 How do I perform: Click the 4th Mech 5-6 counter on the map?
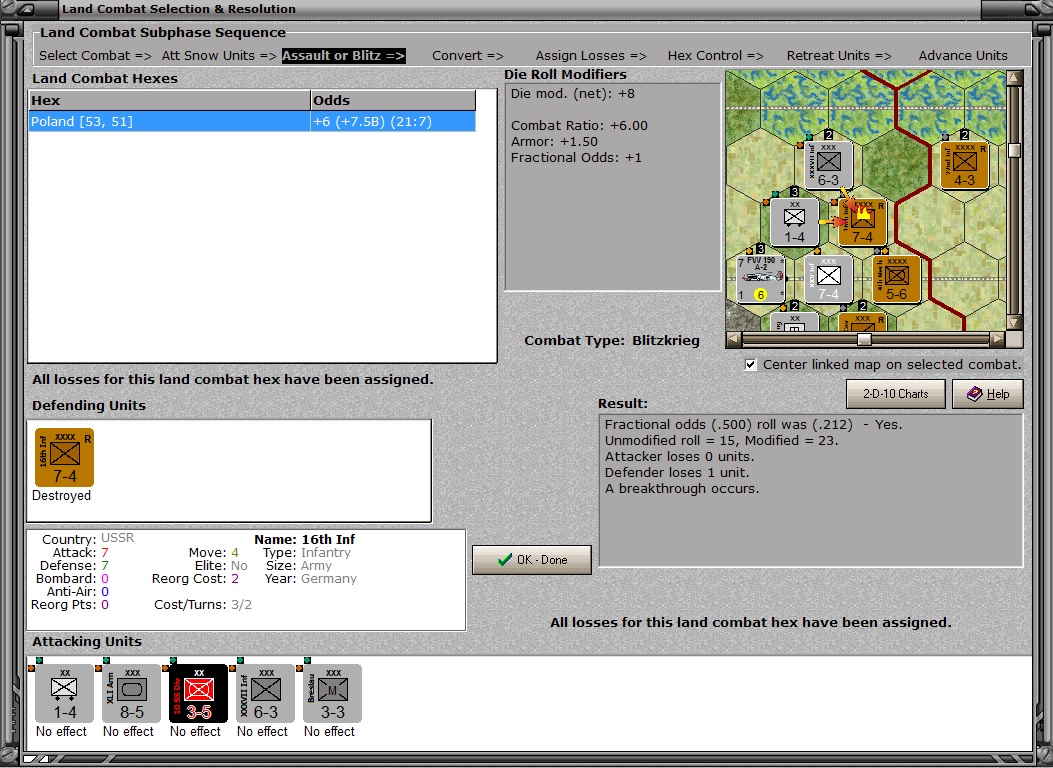tap(895, 278)
